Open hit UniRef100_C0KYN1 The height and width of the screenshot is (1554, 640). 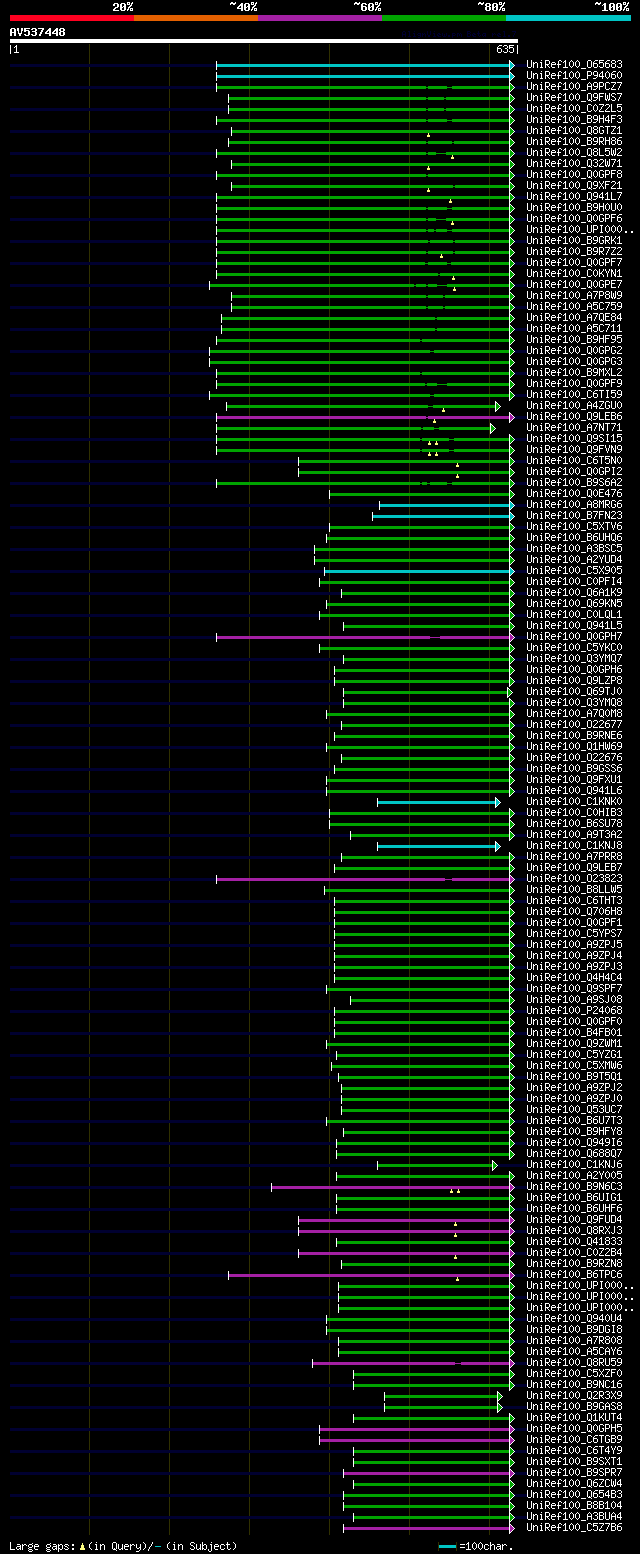[574, 273]
